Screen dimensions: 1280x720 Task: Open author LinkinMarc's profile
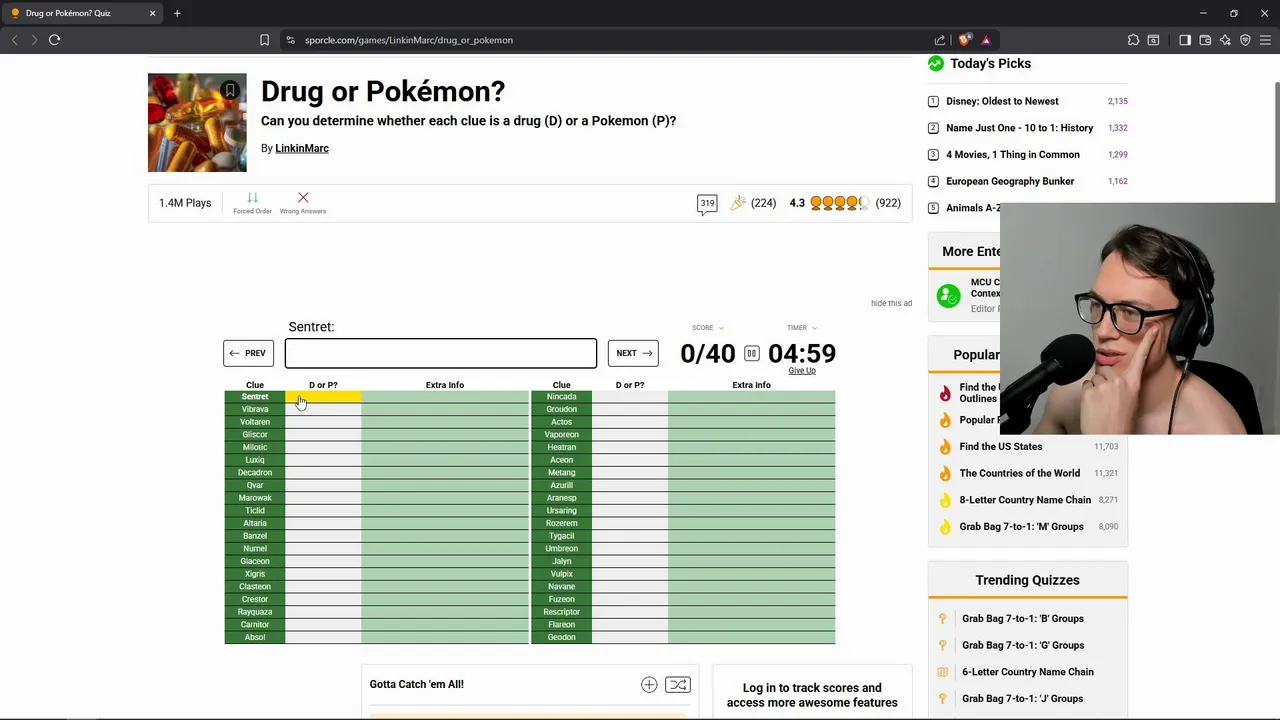(x=302, y=148)
